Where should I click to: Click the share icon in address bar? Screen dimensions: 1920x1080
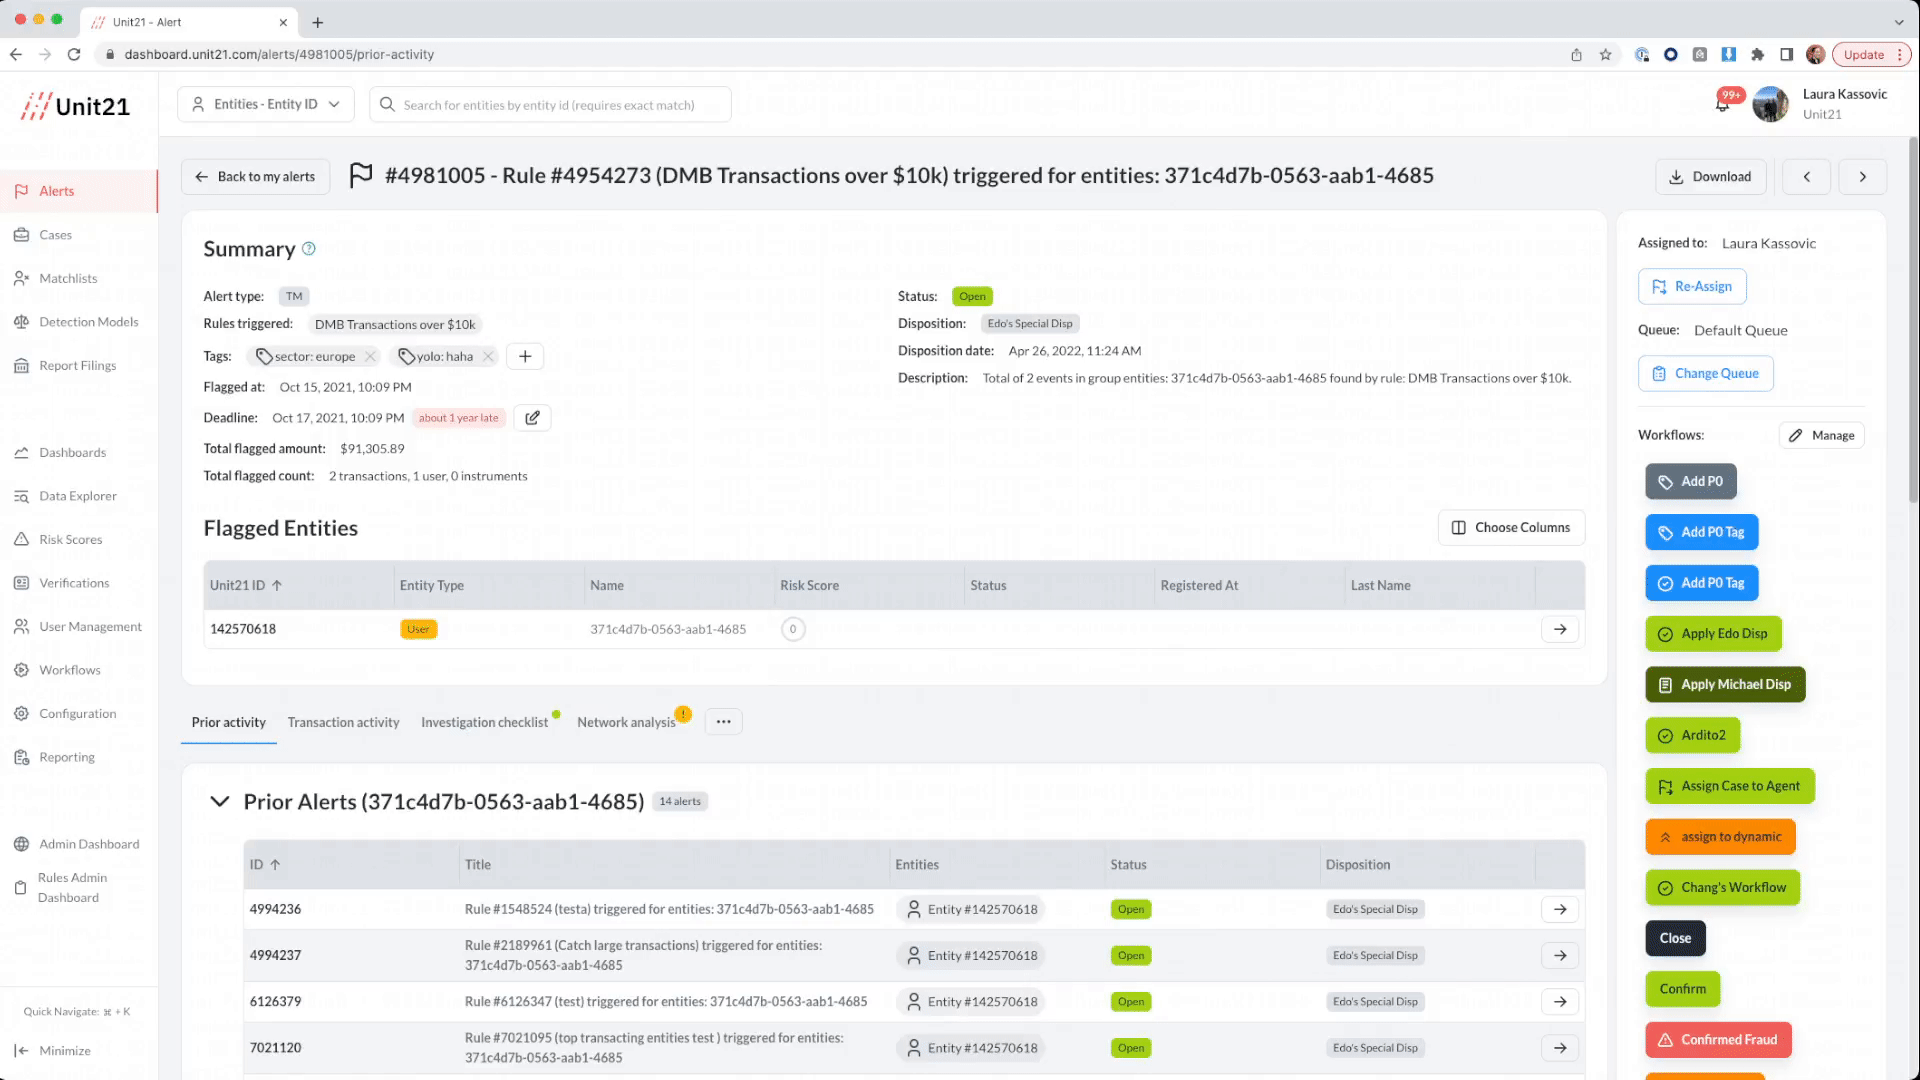pos(1576,55)
